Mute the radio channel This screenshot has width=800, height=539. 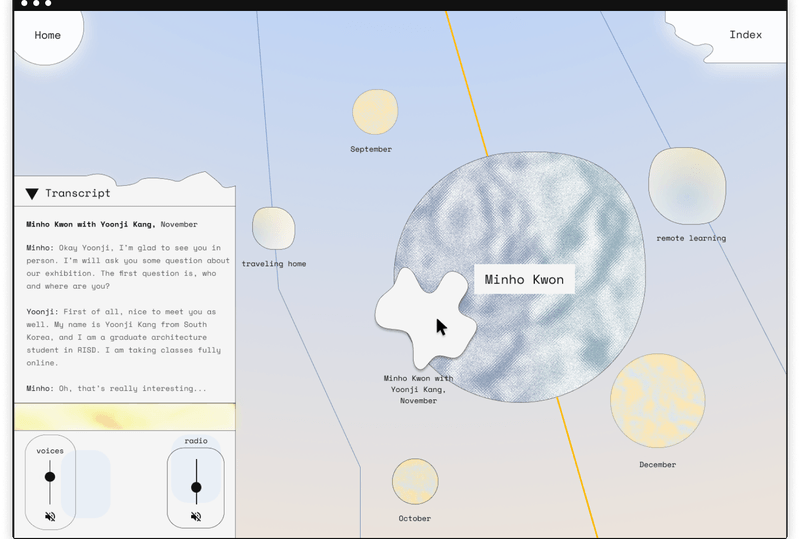(x=196, y=517)
